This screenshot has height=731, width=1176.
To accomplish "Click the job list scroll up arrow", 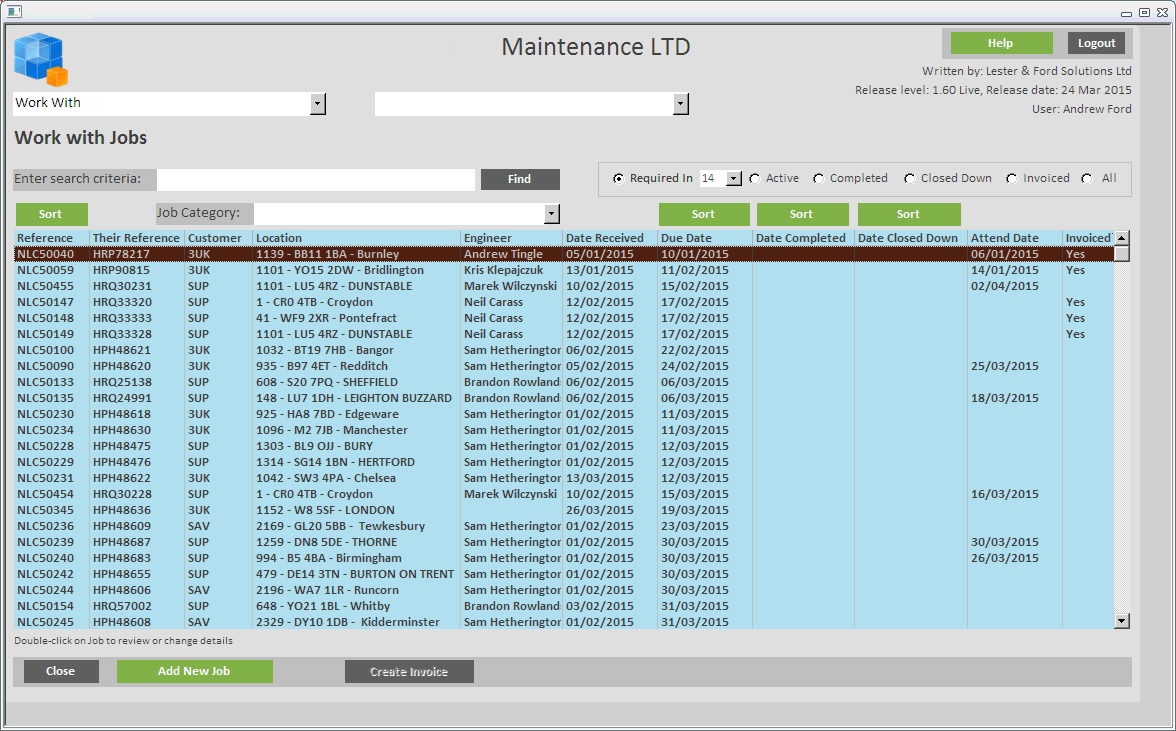I will coord(1122,238).
